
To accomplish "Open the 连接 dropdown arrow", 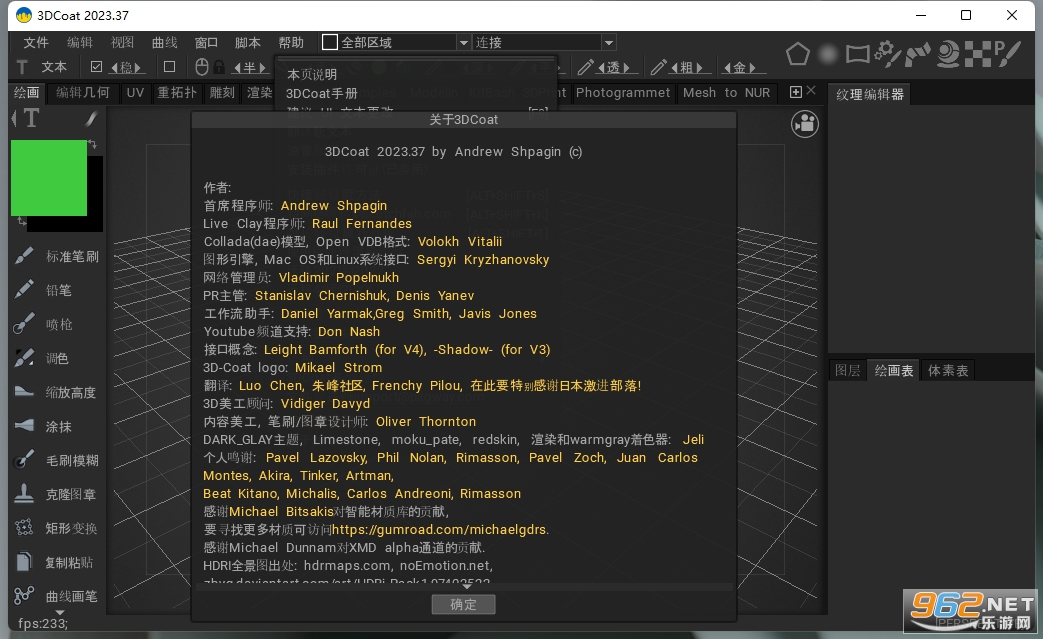I will pos(609,43).
